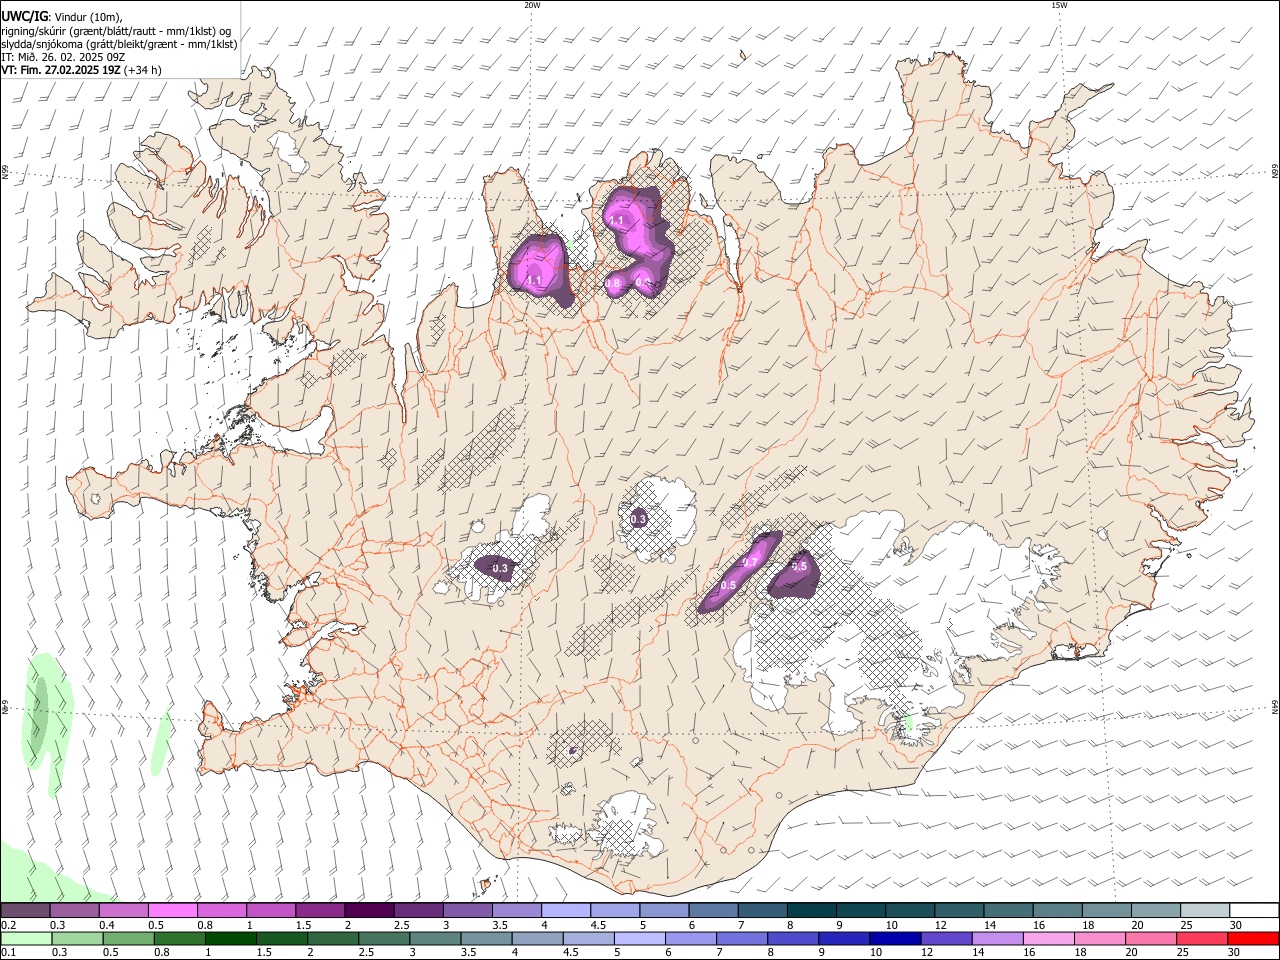Screen dimensions: 1280x960
Task: Click the snow scale swatch starting at 0.2
Action: (25, 911)
